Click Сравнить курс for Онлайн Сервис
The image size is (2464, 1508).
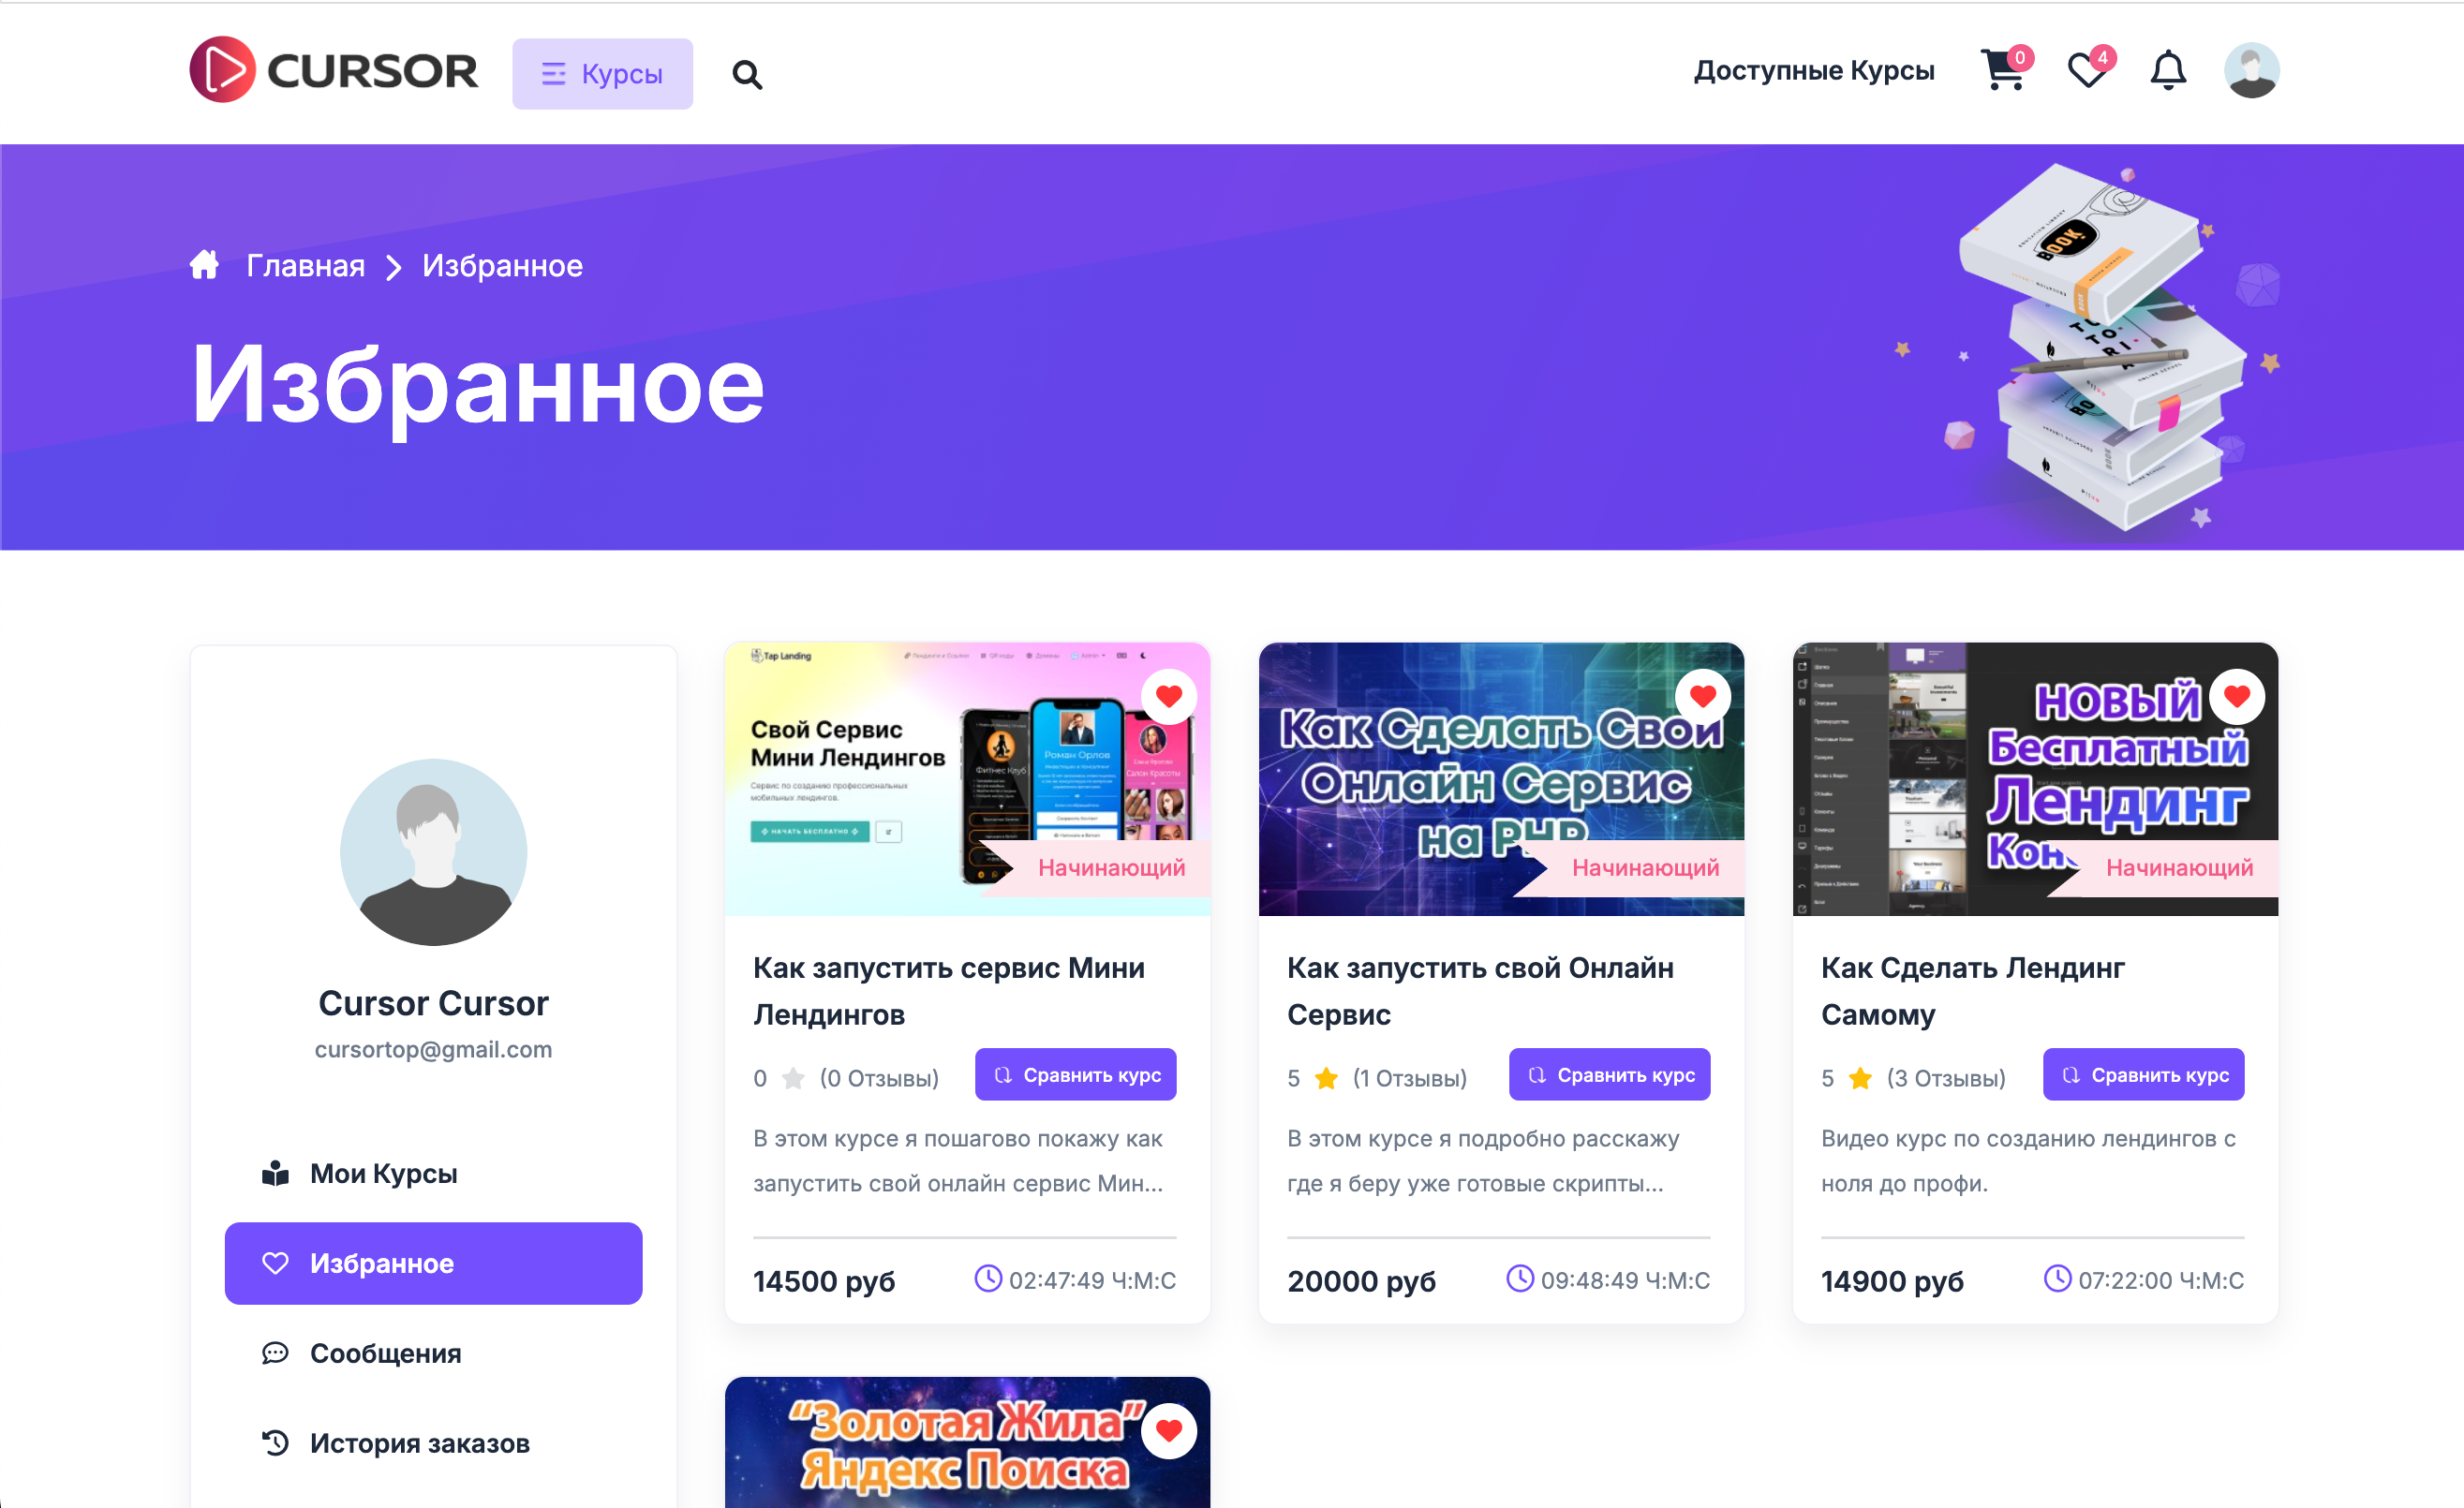[x=1609, y=1075]
